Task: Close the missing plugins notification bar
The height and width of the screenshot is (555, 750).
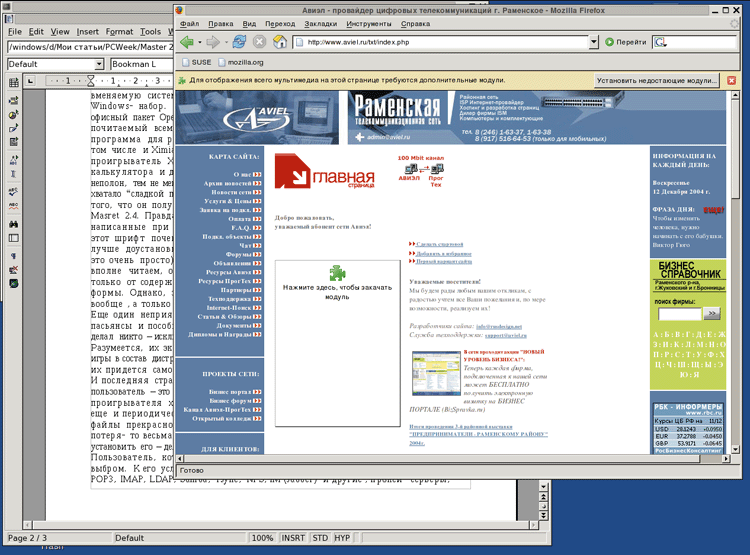Action: (x=731, y=80)
